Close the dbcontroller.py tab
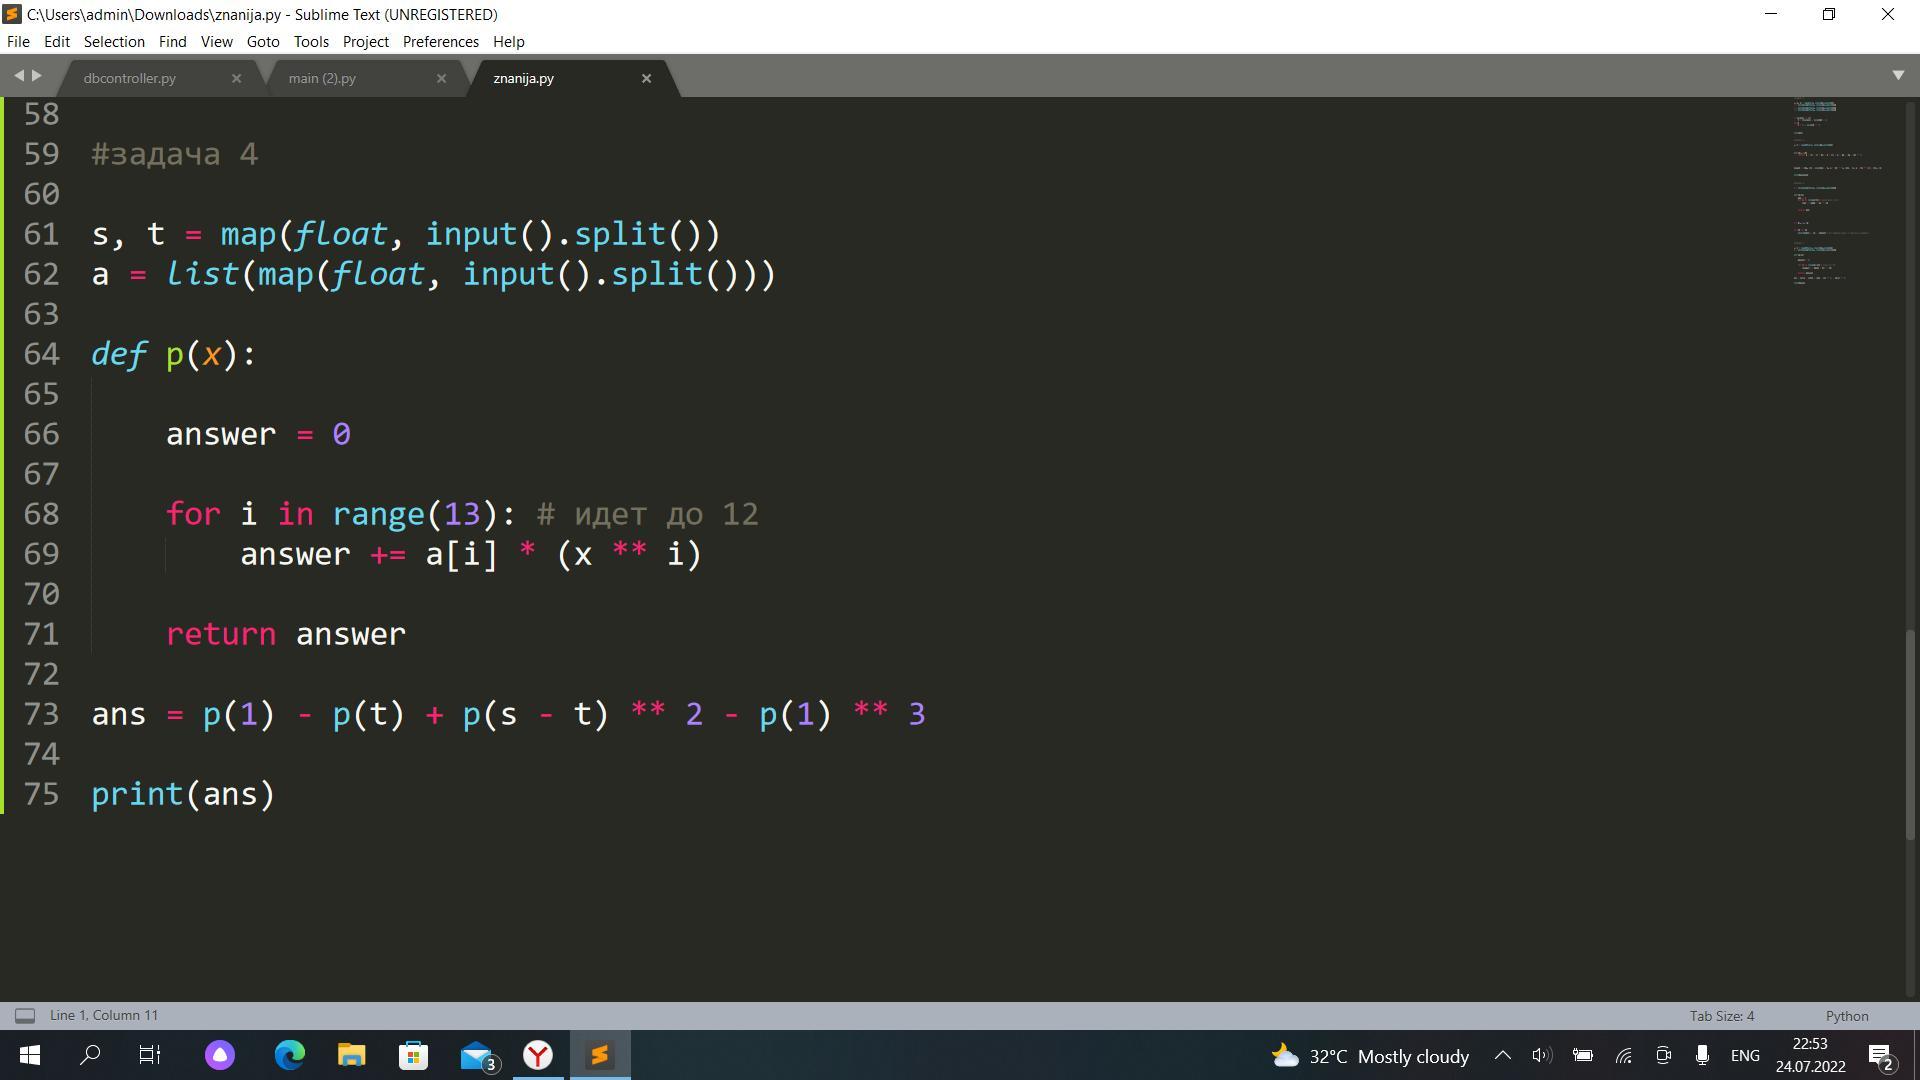 coord(236,78)
